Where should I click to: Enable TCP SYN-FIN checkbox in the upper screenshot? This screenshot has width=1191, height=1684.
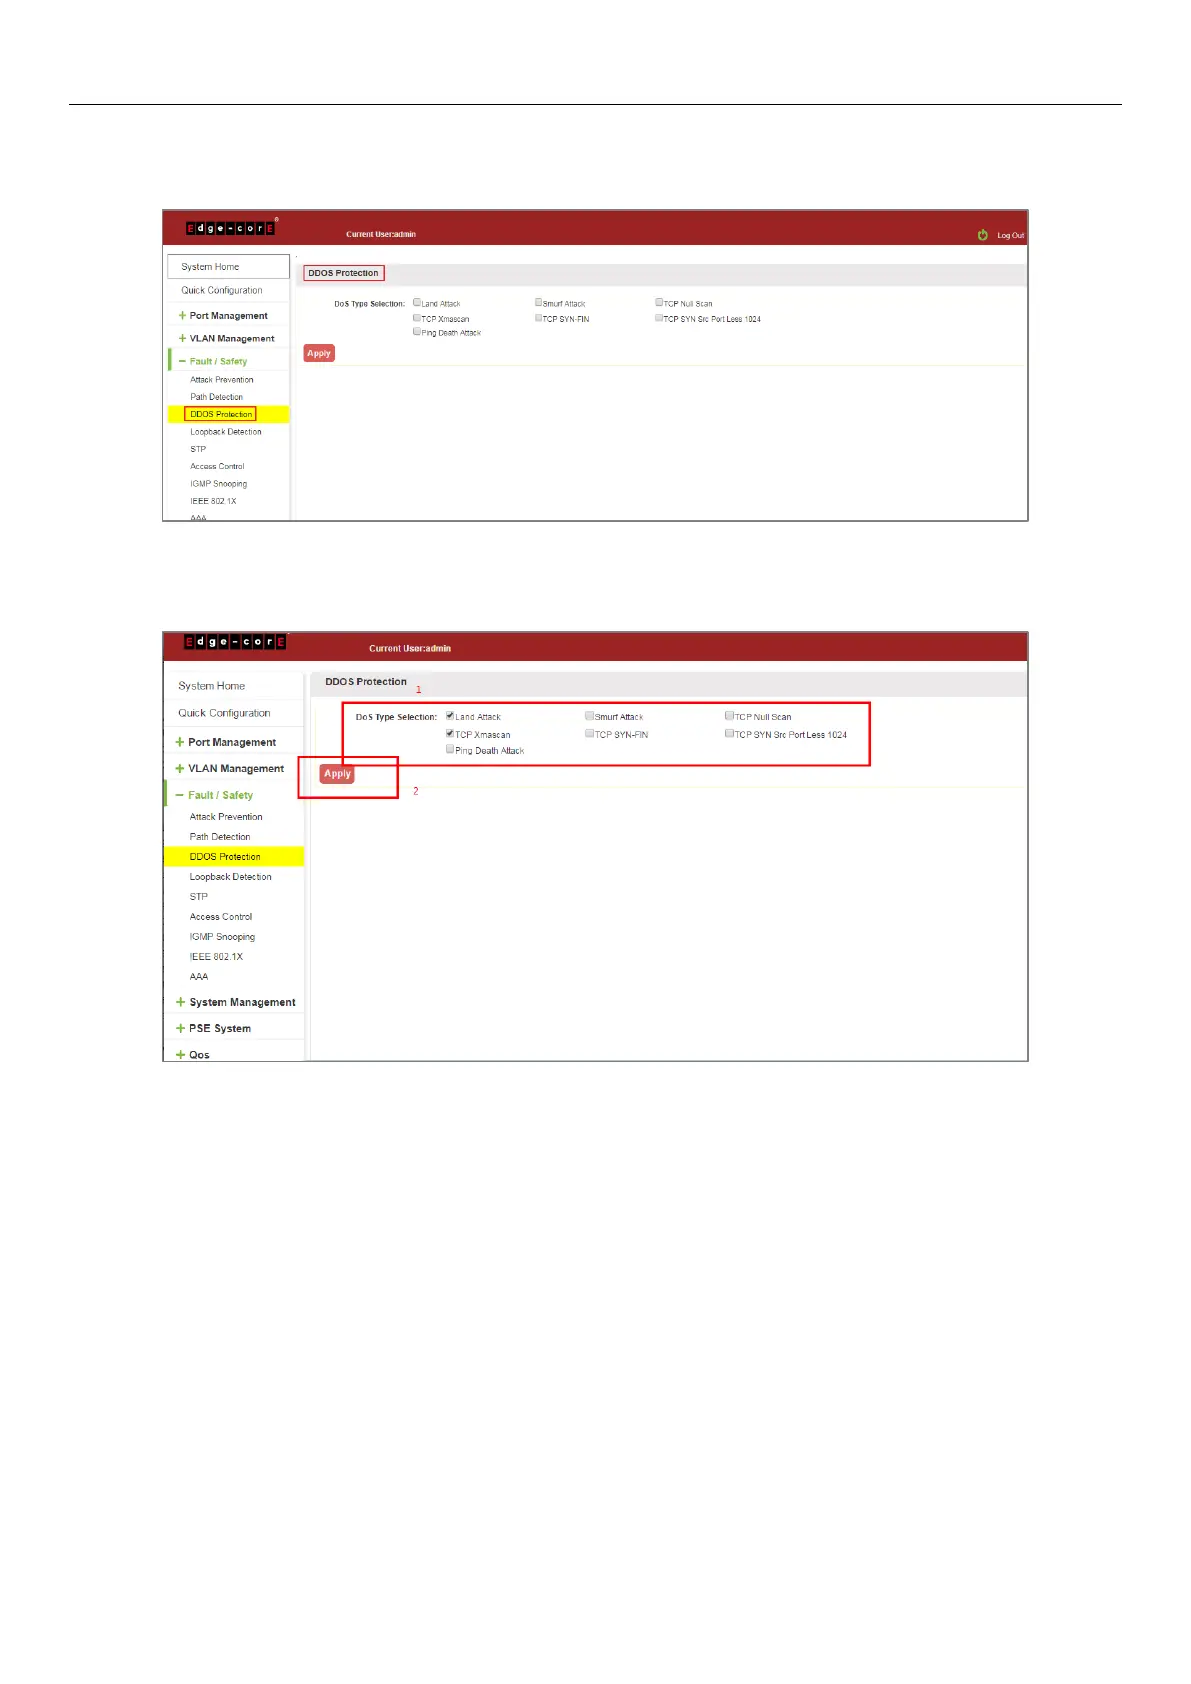pos(538,318)
